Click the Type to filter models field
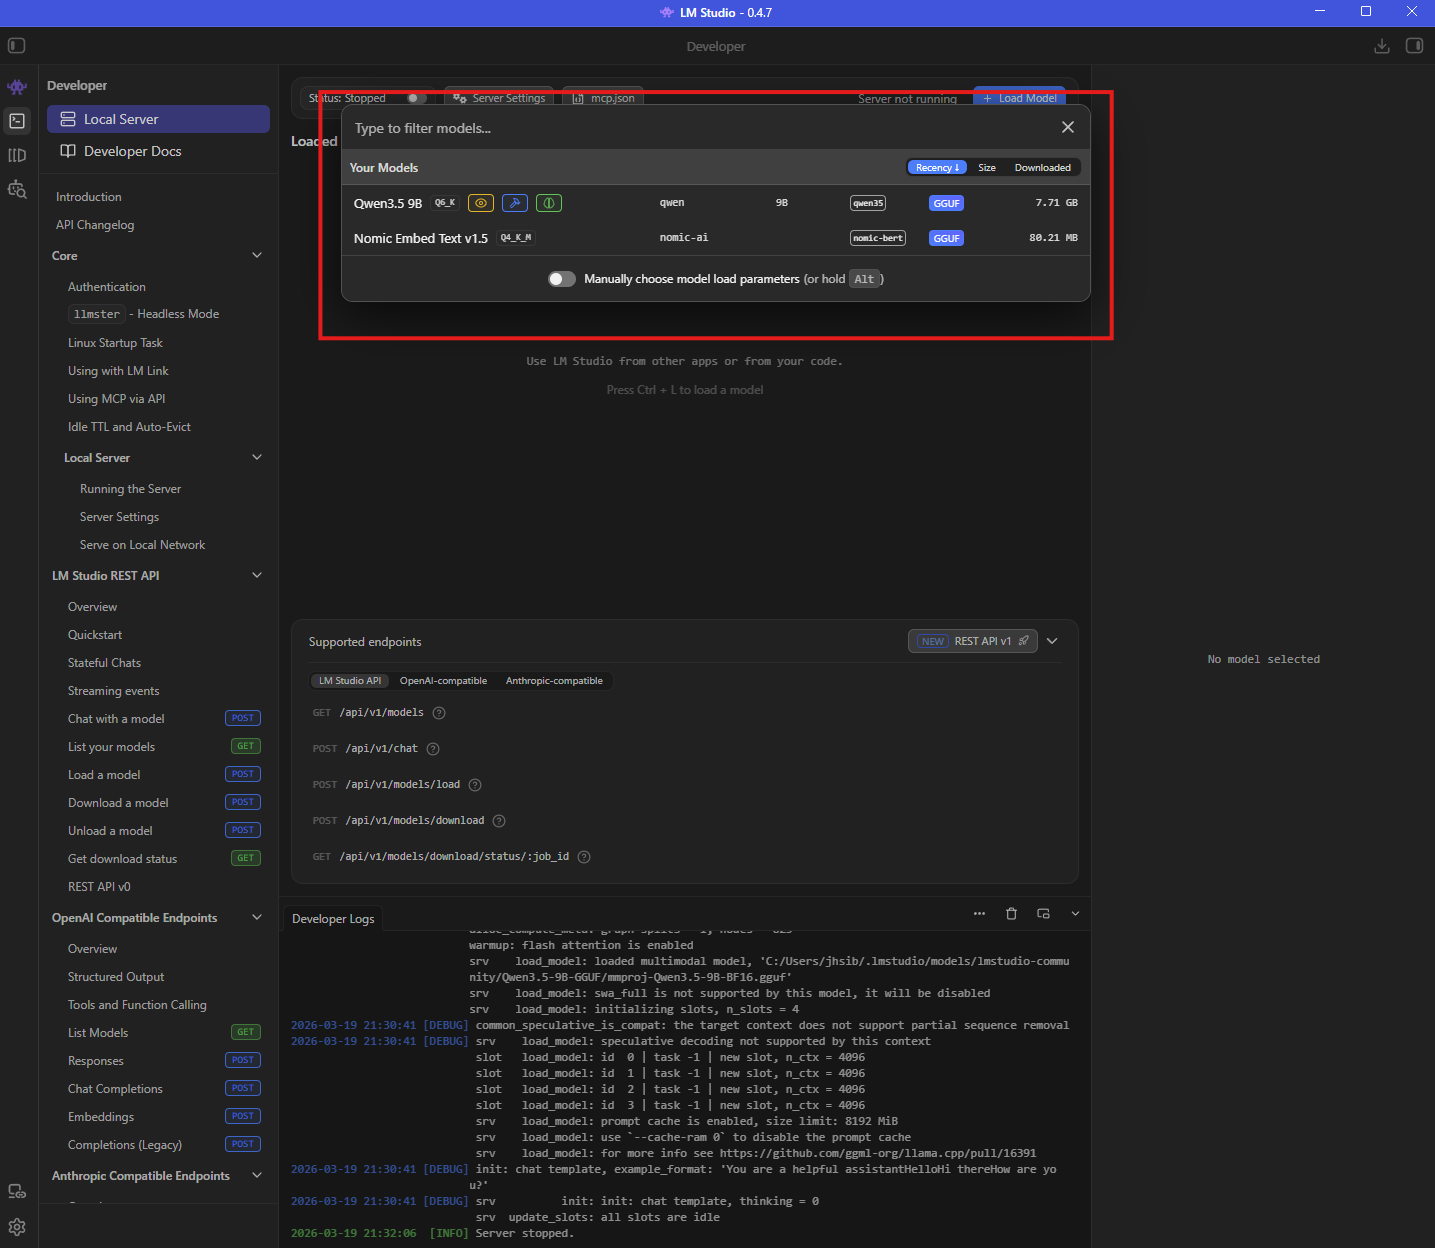The height and width of the screenshot is (1248, 1435). coord(700,128)
